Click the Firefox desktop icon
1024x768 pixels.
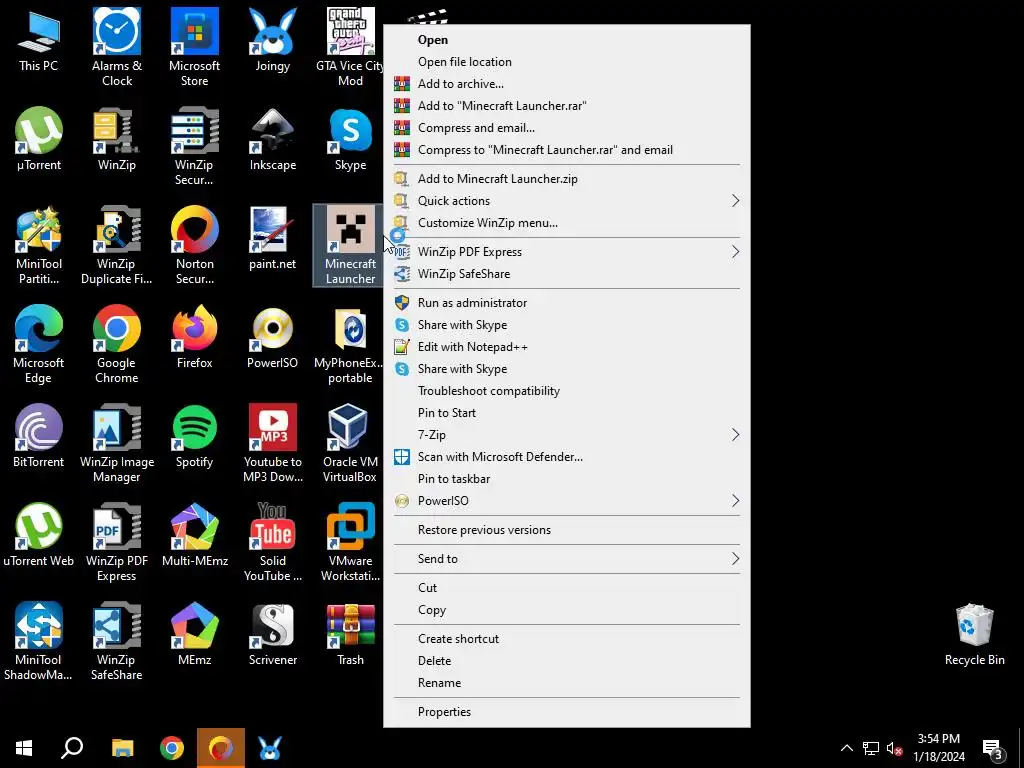tap(195, 338)
